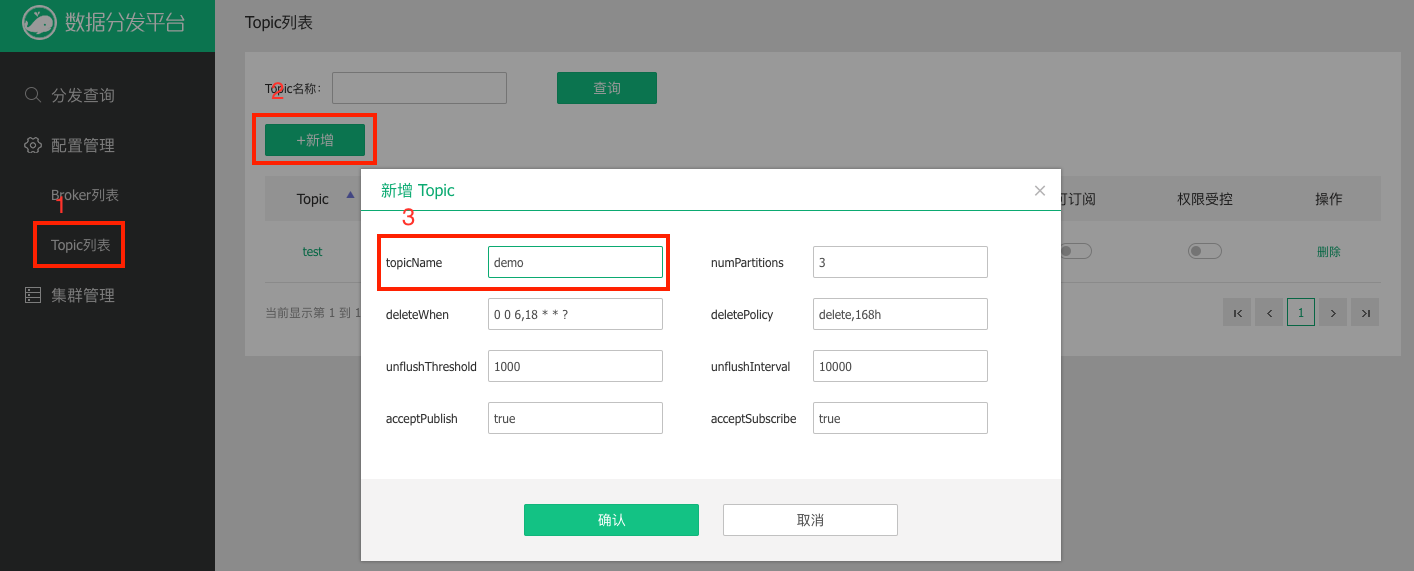Image resolution: width=1414 pixels, height=571 pixels.
Task: Sort by Topic column arrow
Action: pyautogui.click(x=349, y=196)
